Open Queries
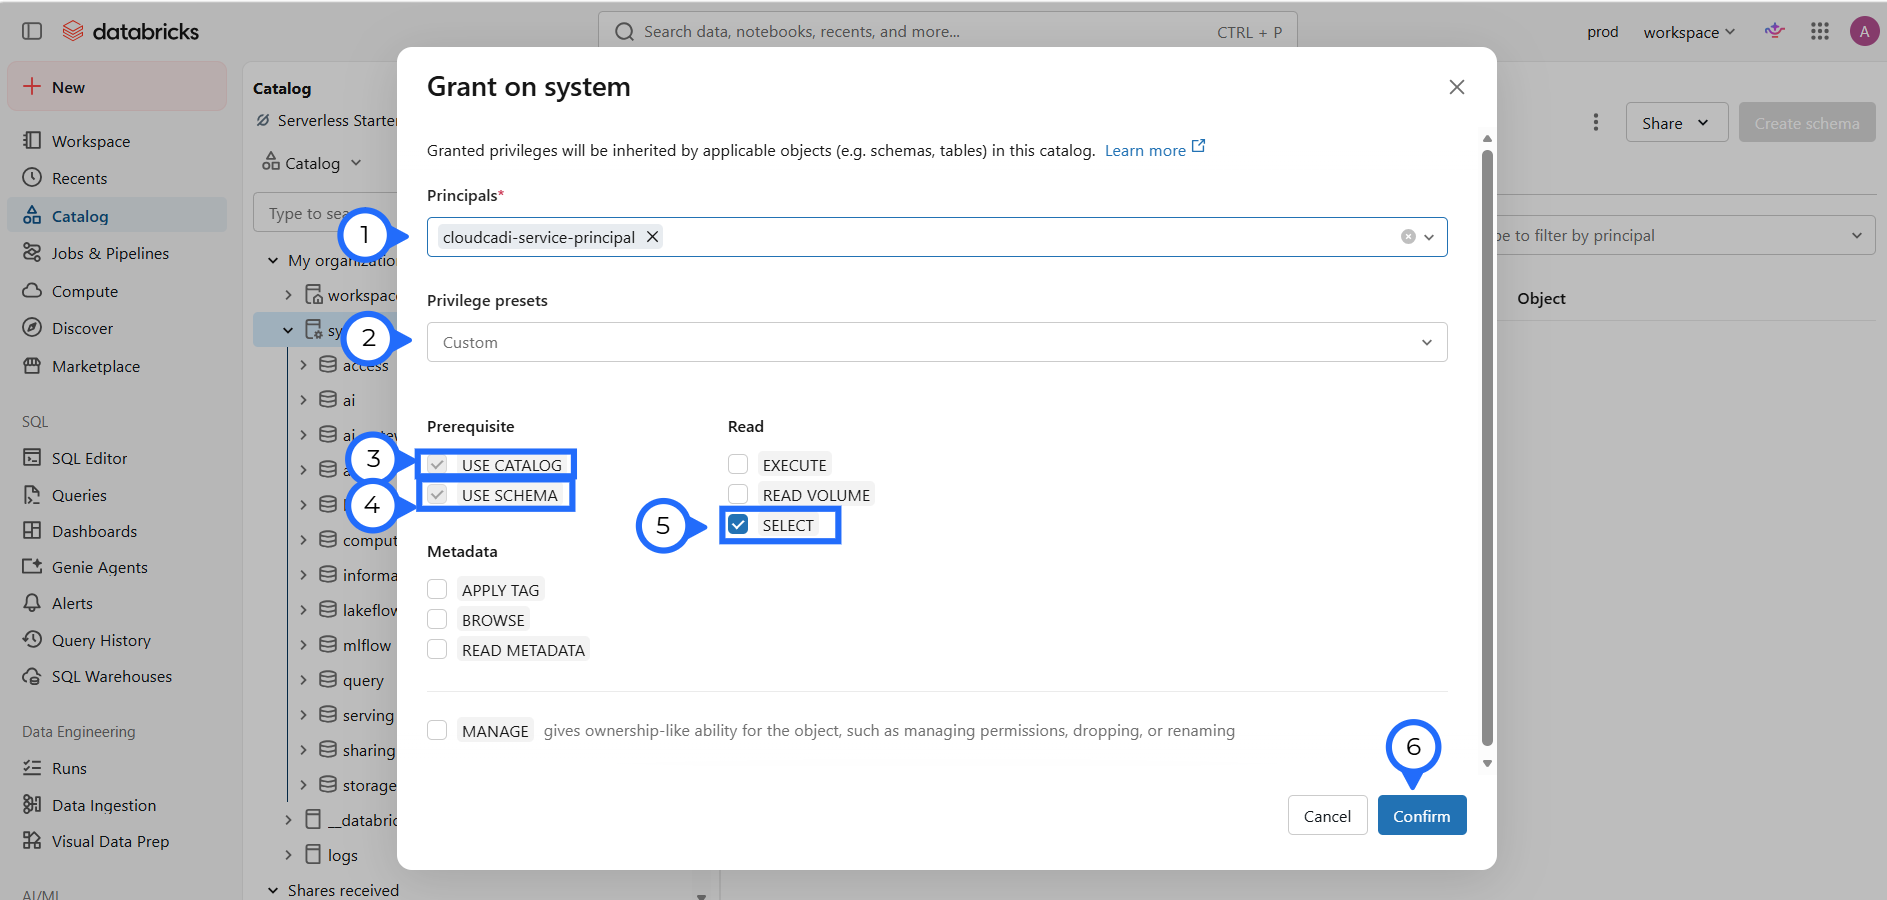 117,495
